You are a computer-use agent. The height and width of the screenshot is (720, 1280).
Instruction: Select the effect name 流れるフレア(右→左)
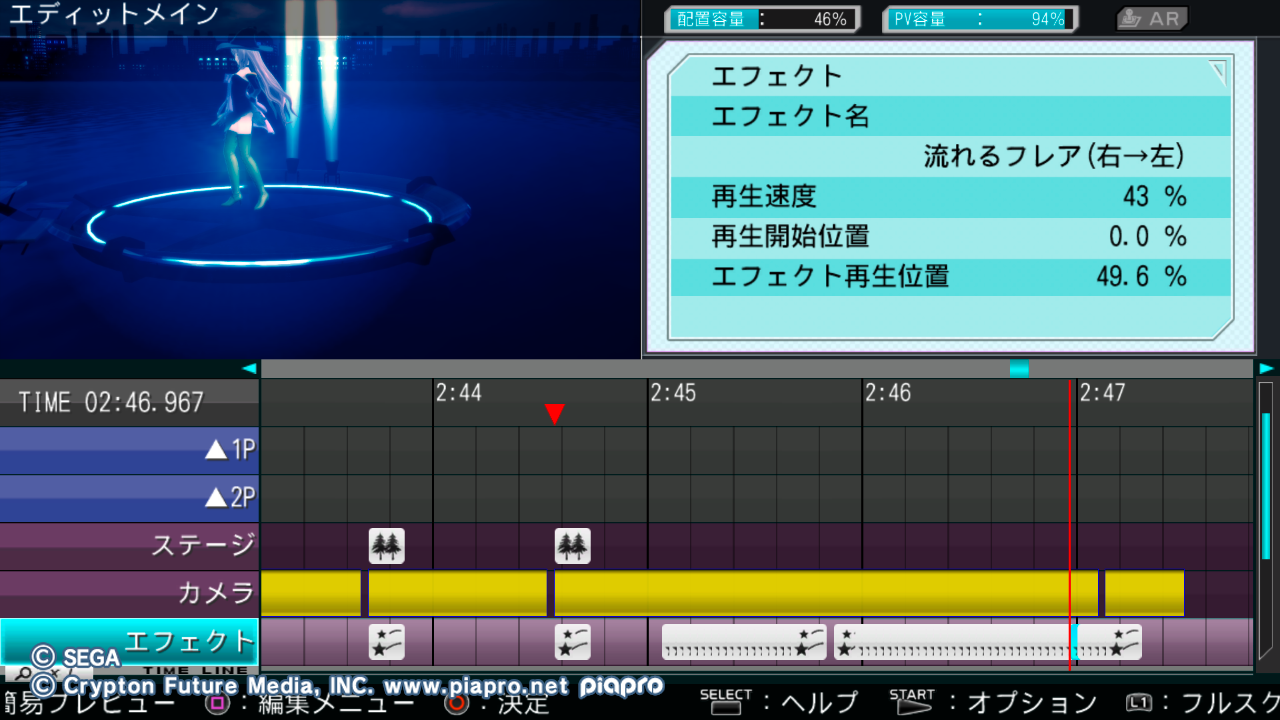(x=1053, y=156)
